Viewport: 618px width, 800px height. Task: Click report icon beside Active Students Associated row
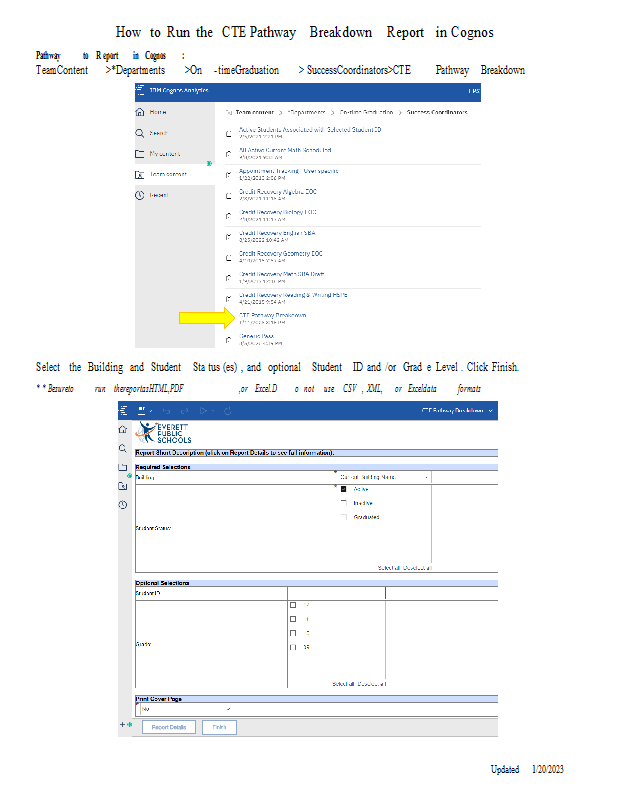[229, 134]
